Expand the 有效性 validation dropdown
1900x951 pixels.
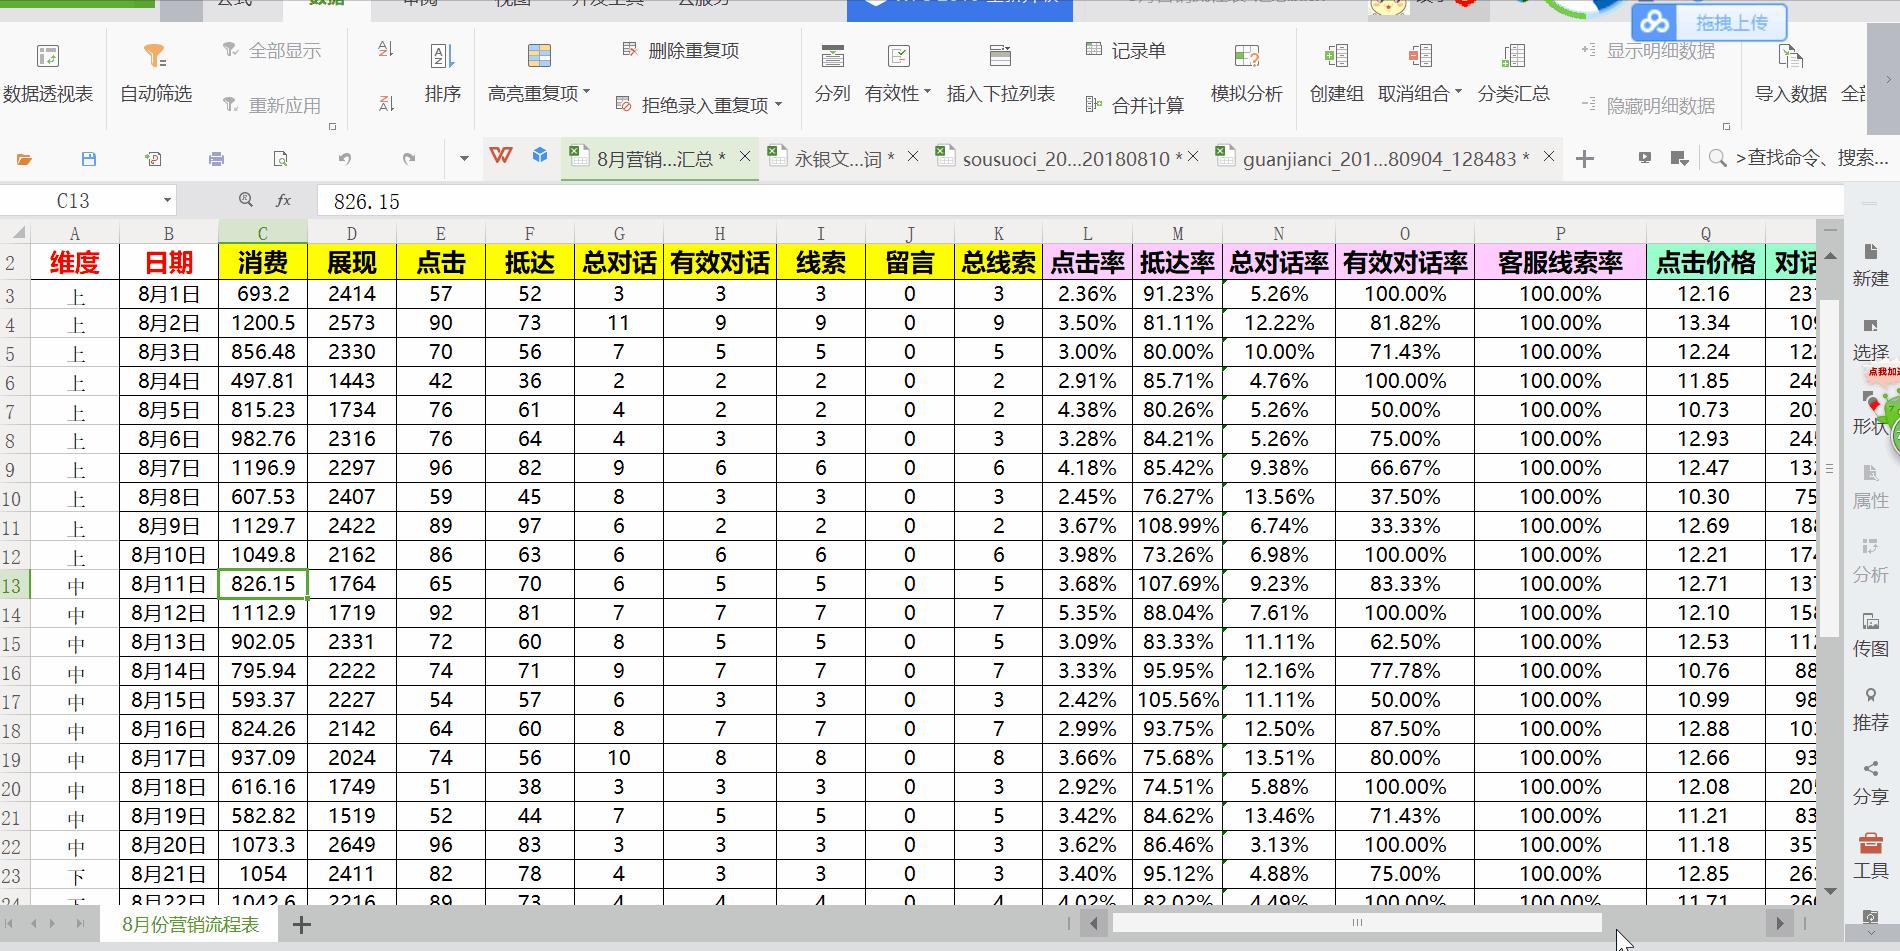tap(926, 89)
